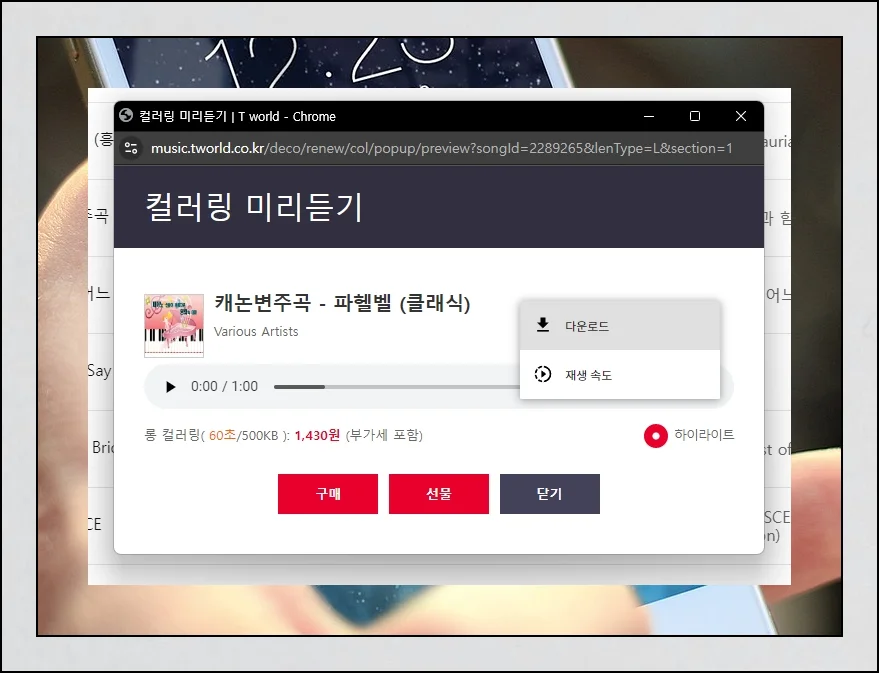Click the download arrow icon

pos(543,325)
